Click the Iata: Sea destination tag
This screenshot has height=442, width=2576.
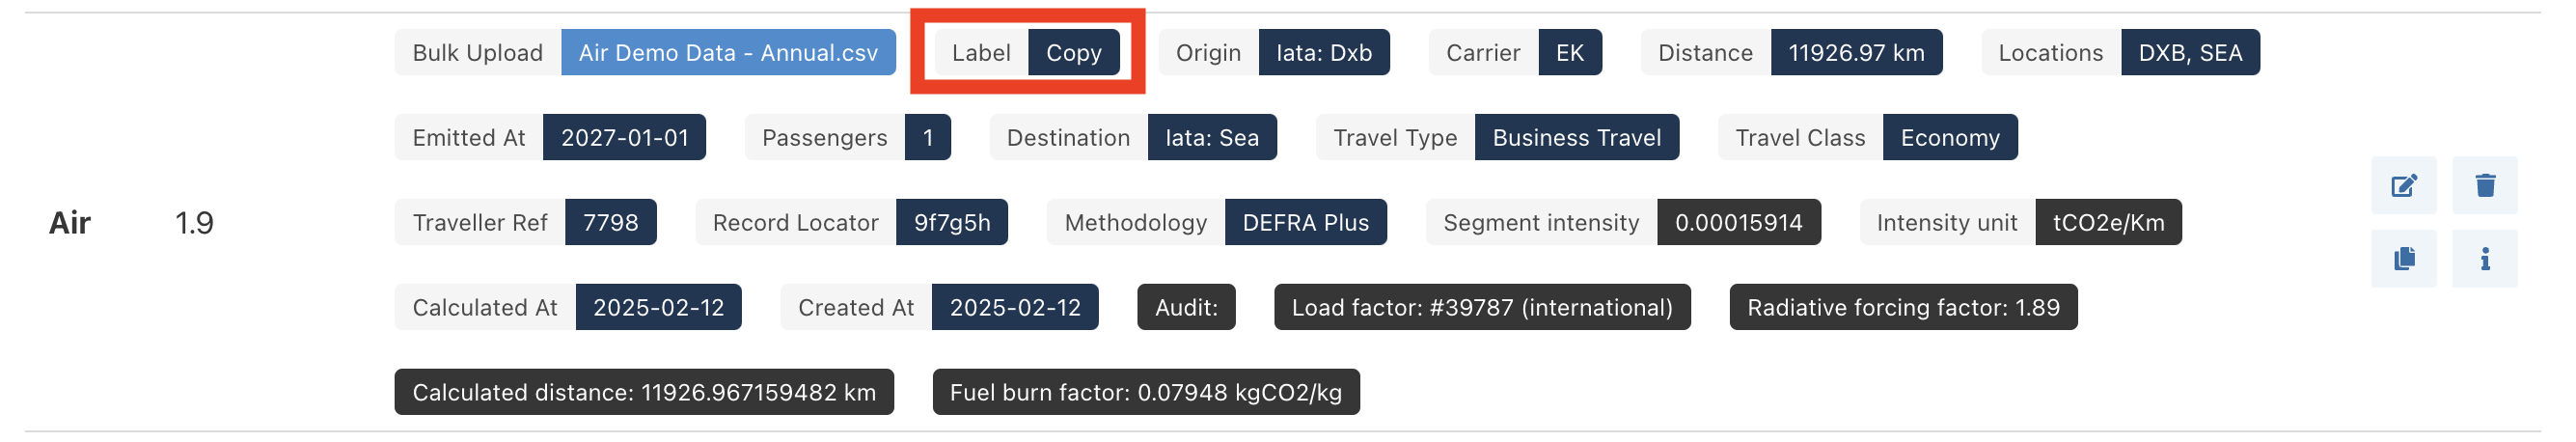[x=1211, y=138]
